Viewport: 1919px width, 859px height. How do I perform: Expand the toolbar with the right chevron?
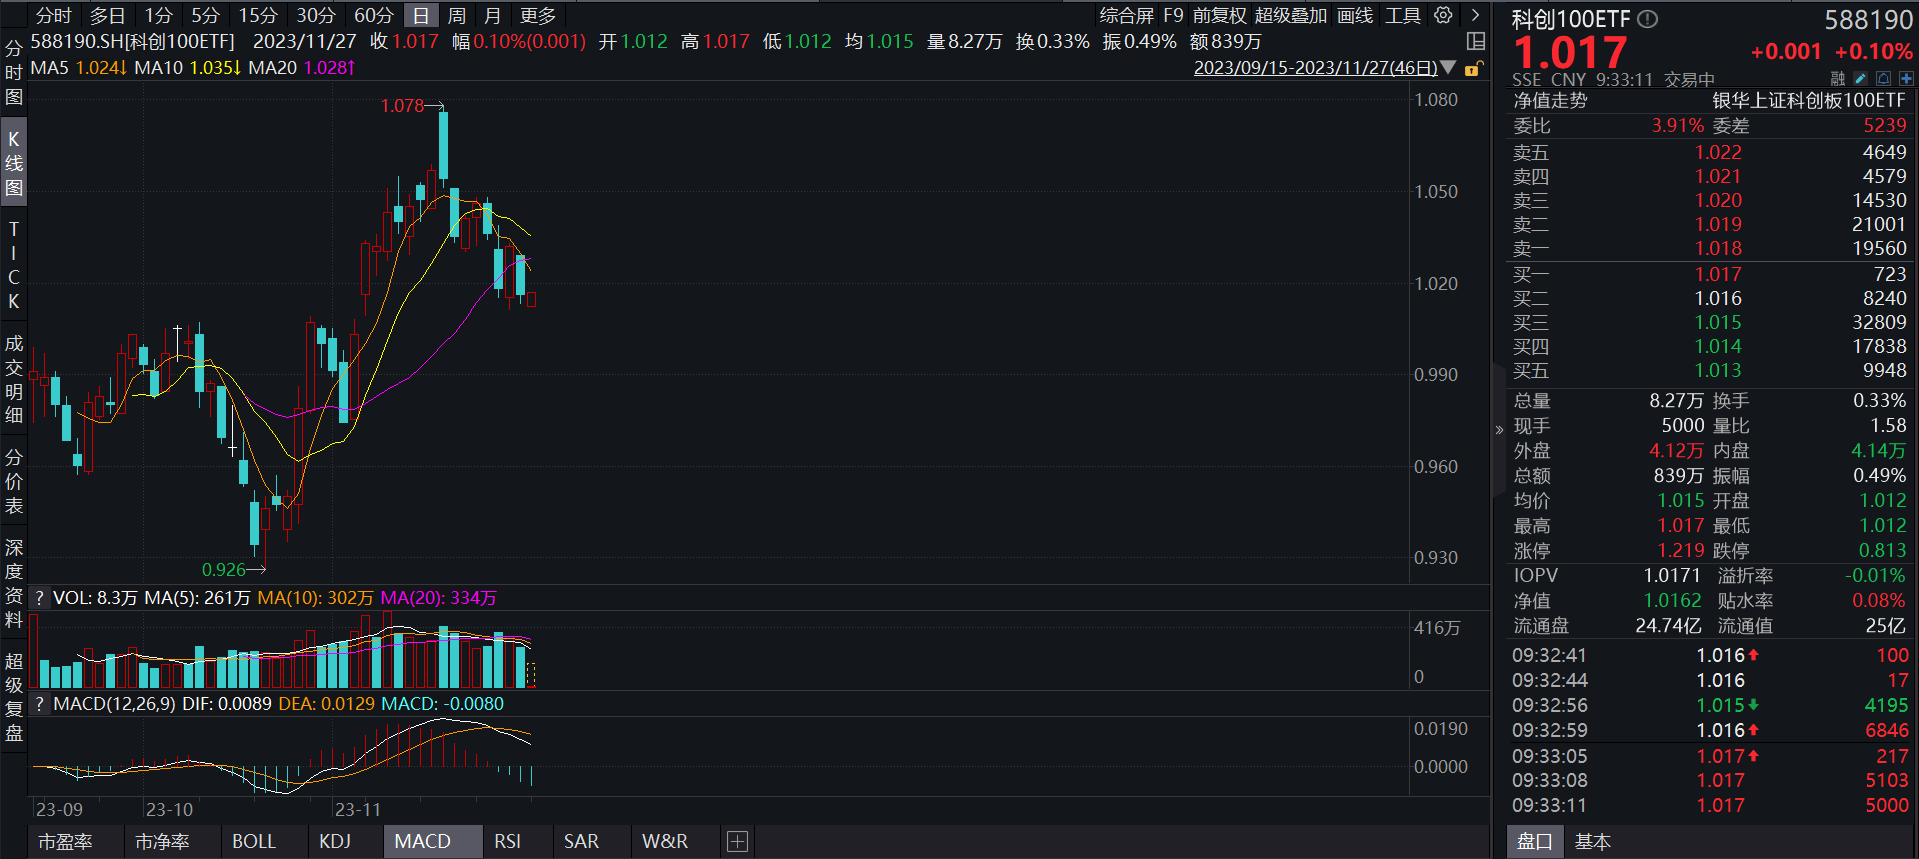(x=1475, y=15)
